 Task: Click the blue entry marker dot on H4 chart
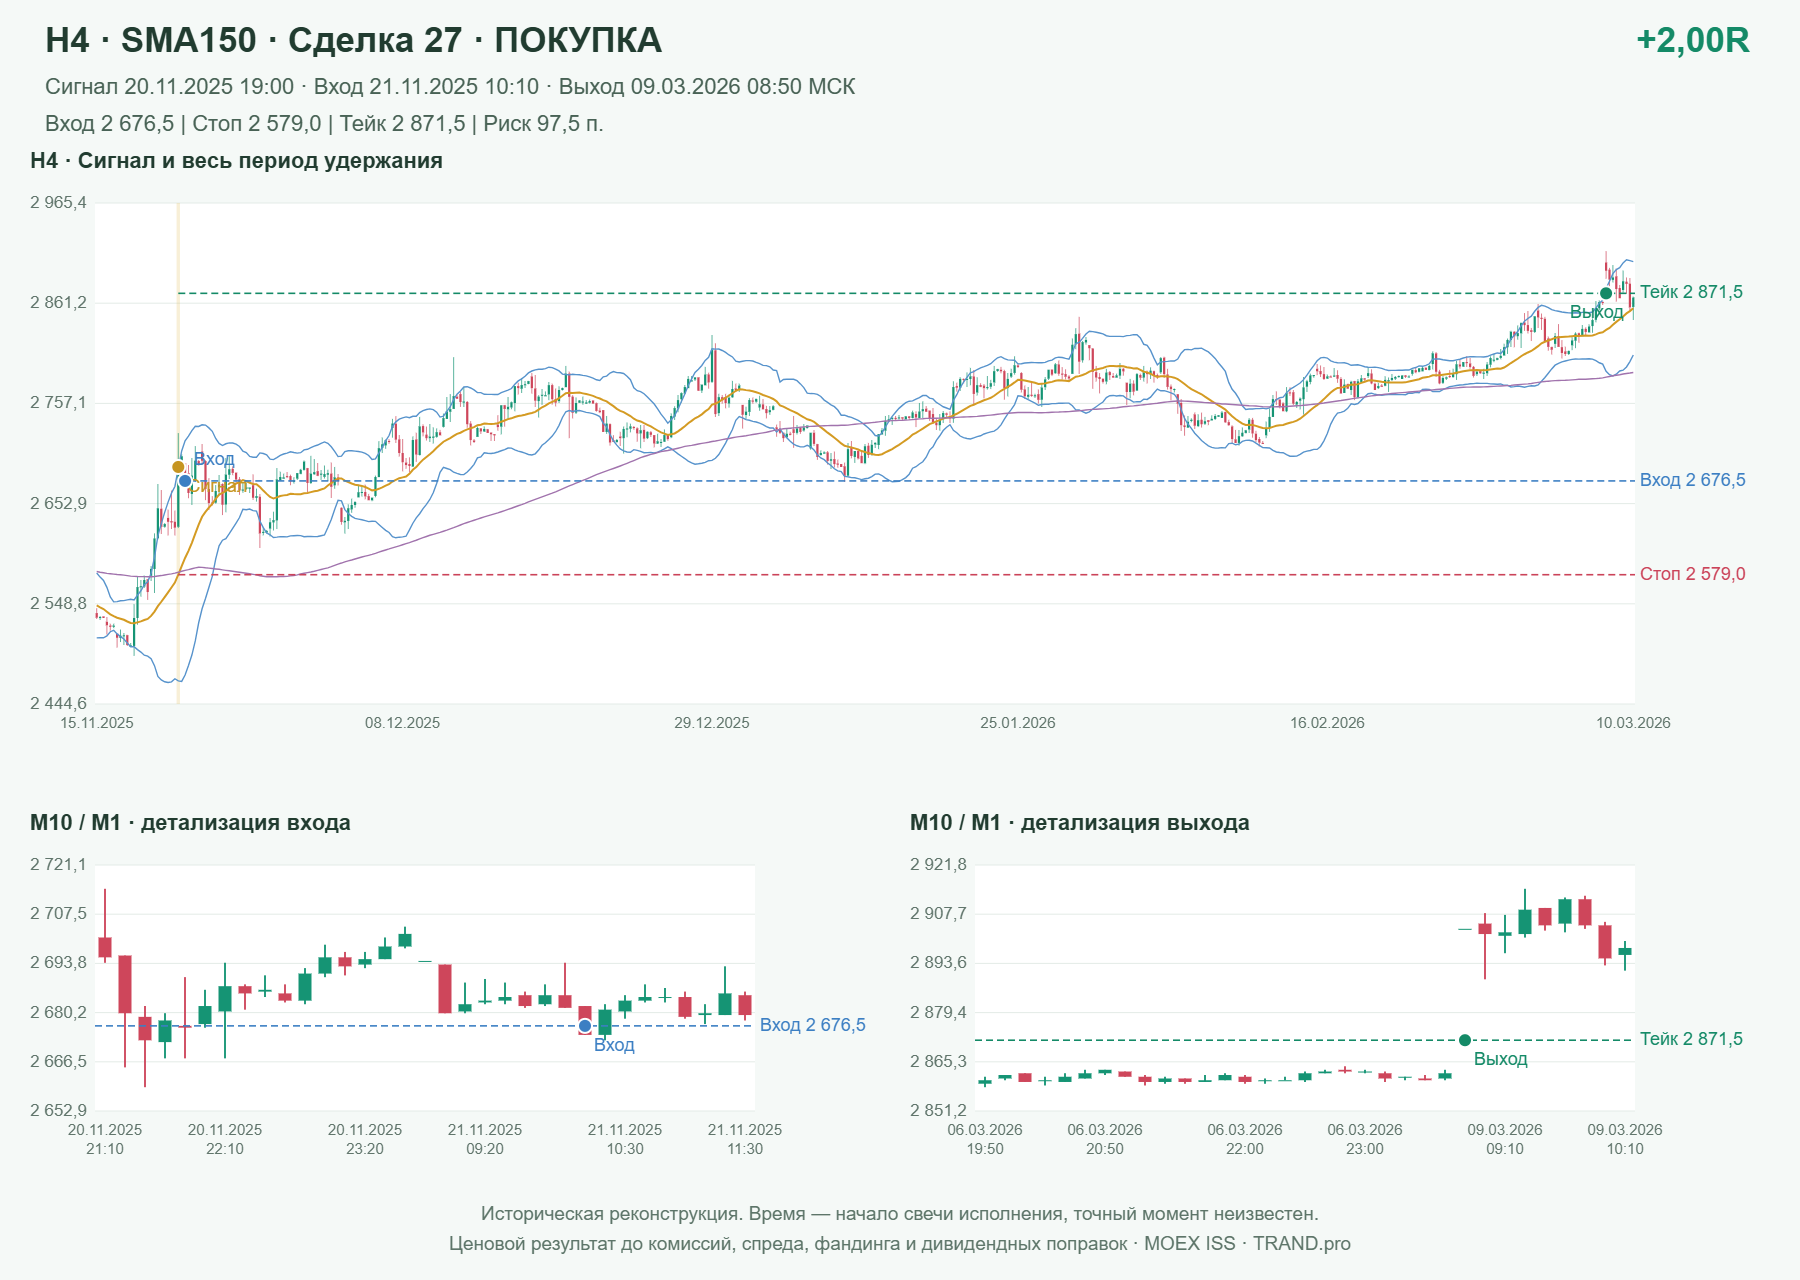[185, 481]
